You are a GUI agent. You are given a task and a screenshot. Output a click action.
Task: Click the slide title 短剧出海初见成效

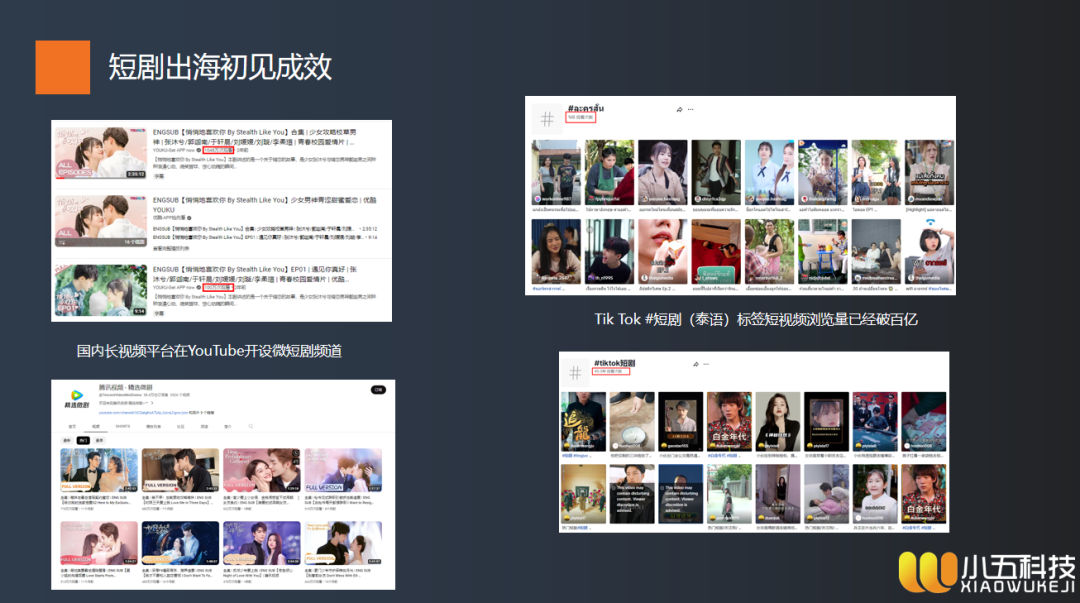(220, 67)
